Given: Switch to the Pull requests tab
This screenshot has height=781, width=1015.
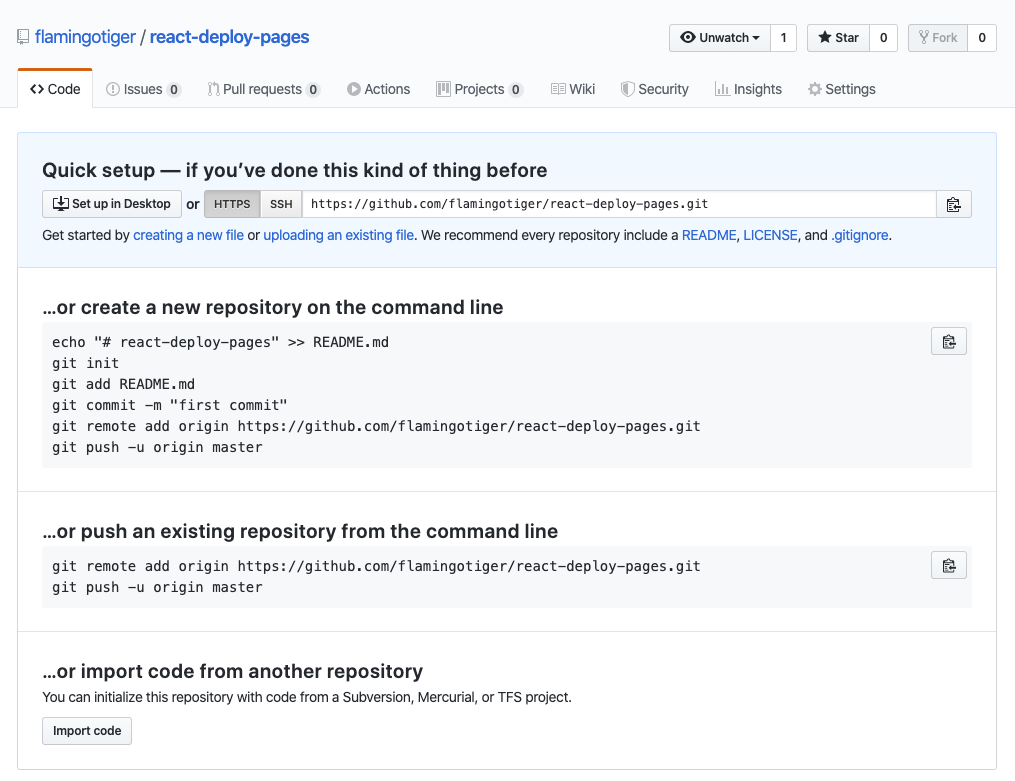Looking at the screenshot, I should pos(262,89).
